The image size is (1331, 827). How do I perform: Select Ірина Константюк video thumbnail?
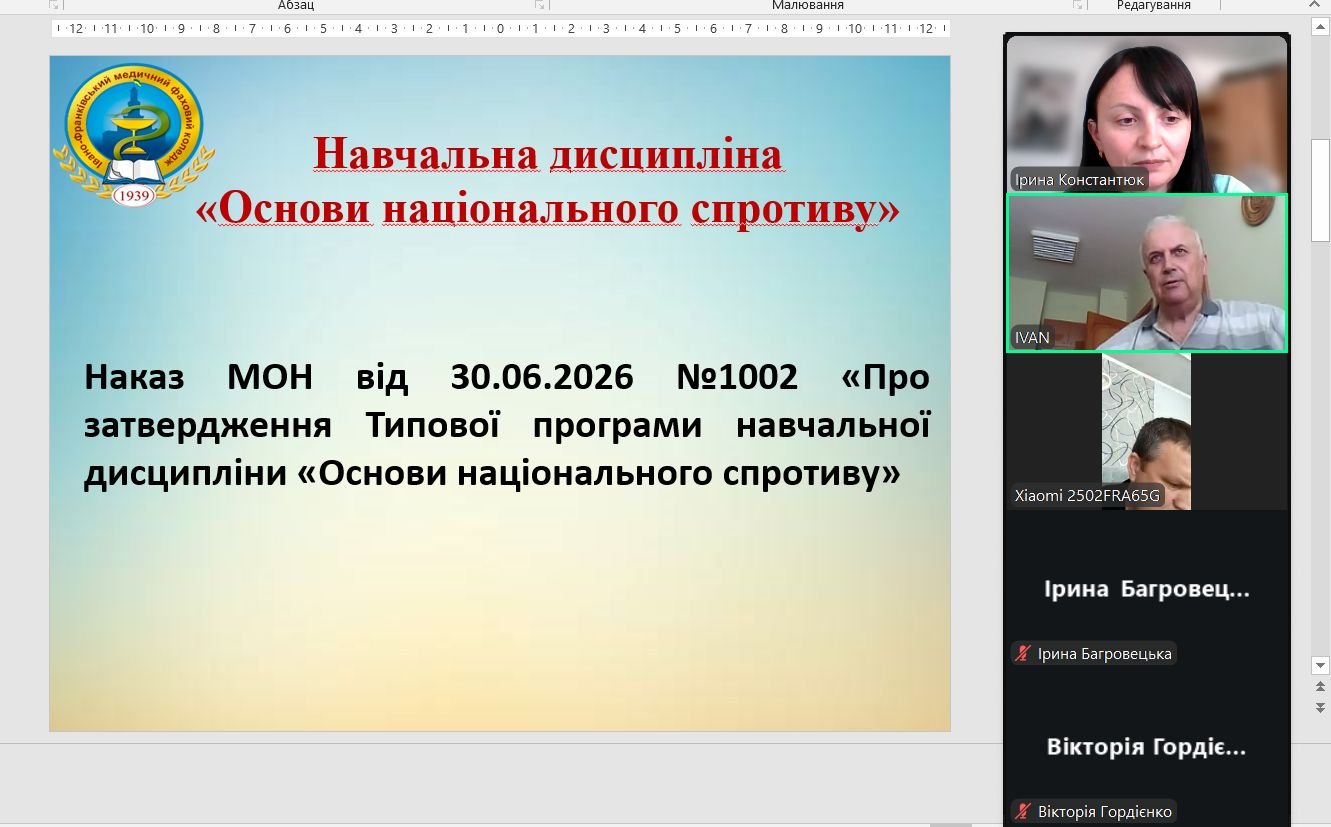[x=1147, y=114]
